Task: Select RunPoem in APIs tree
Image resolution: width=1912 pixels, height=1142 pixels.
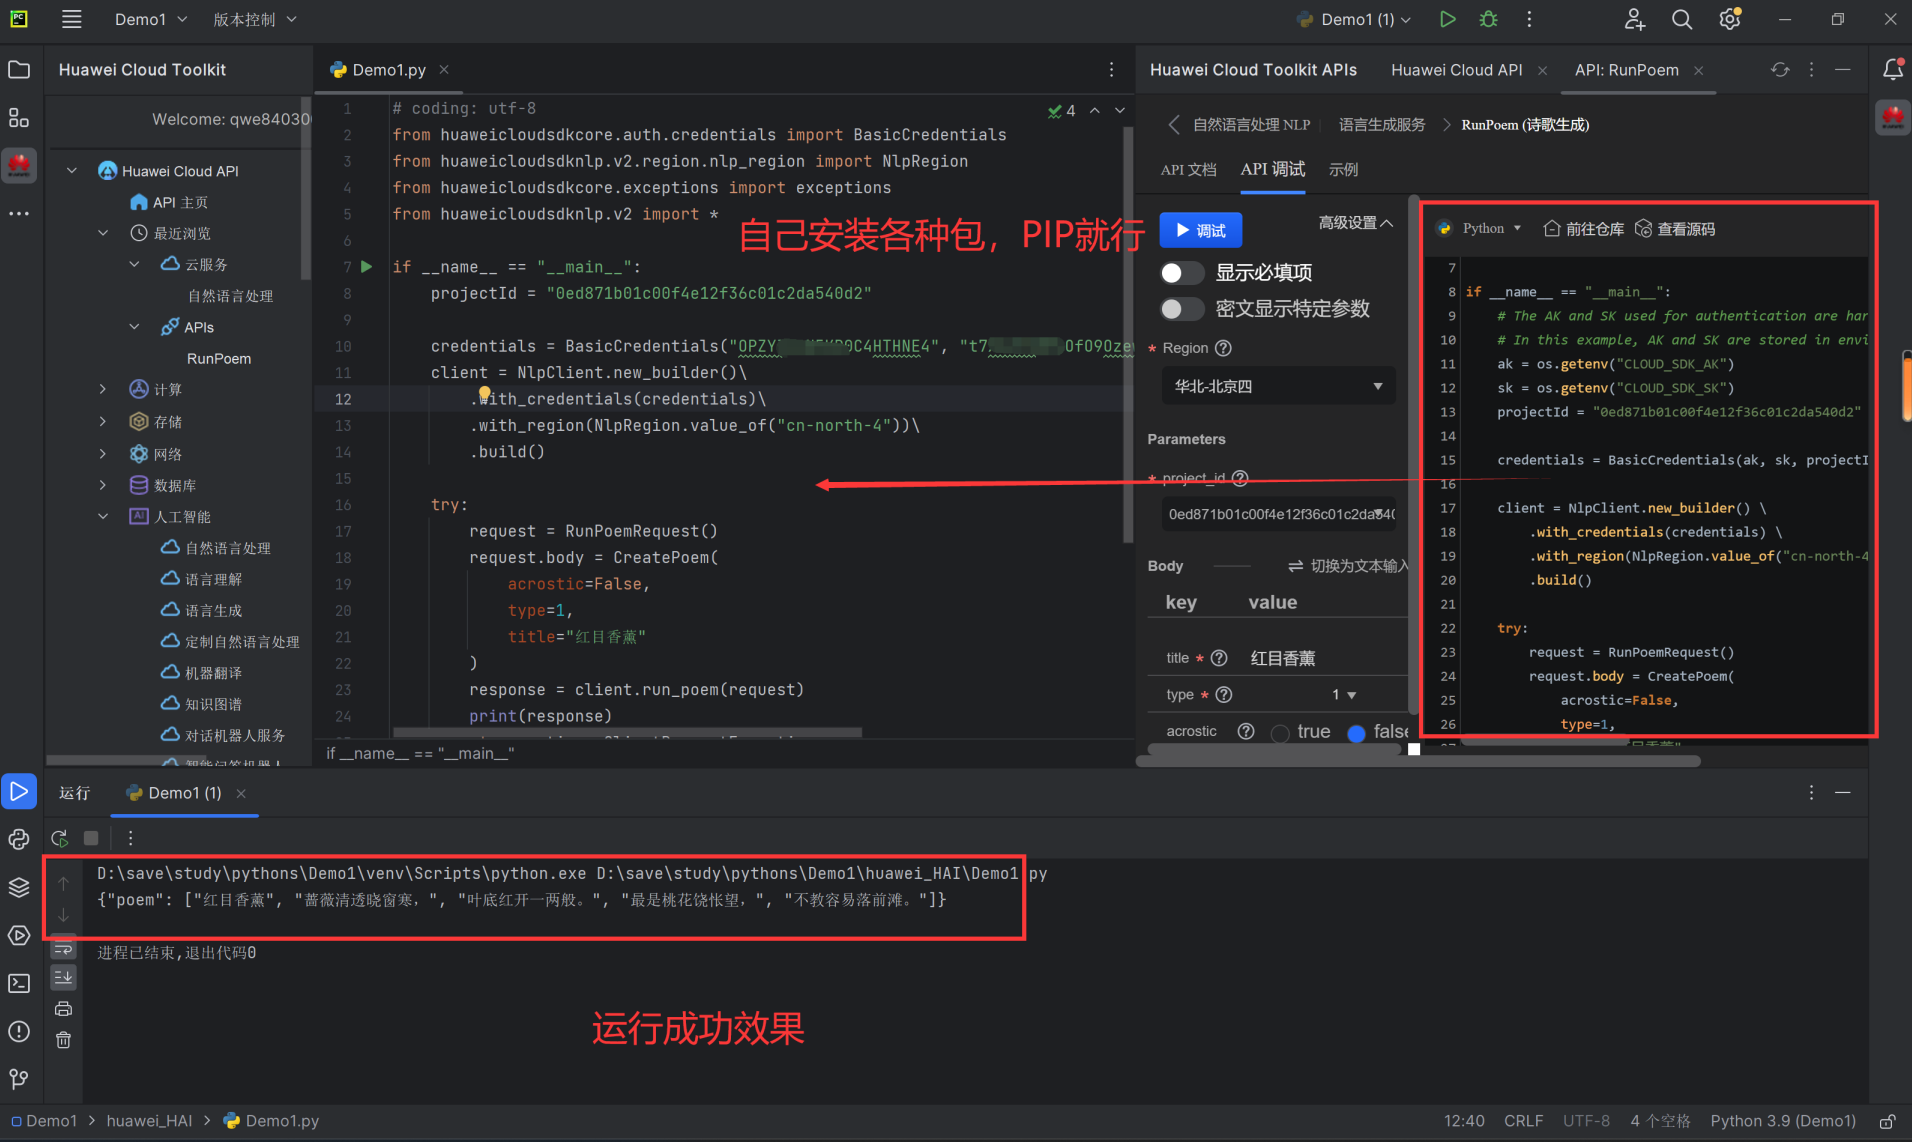Action: (219, 358)
